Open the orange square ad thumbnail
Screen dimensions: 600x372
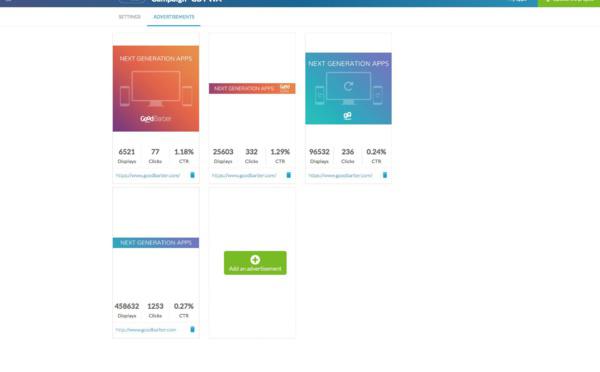tap(156, 88)
